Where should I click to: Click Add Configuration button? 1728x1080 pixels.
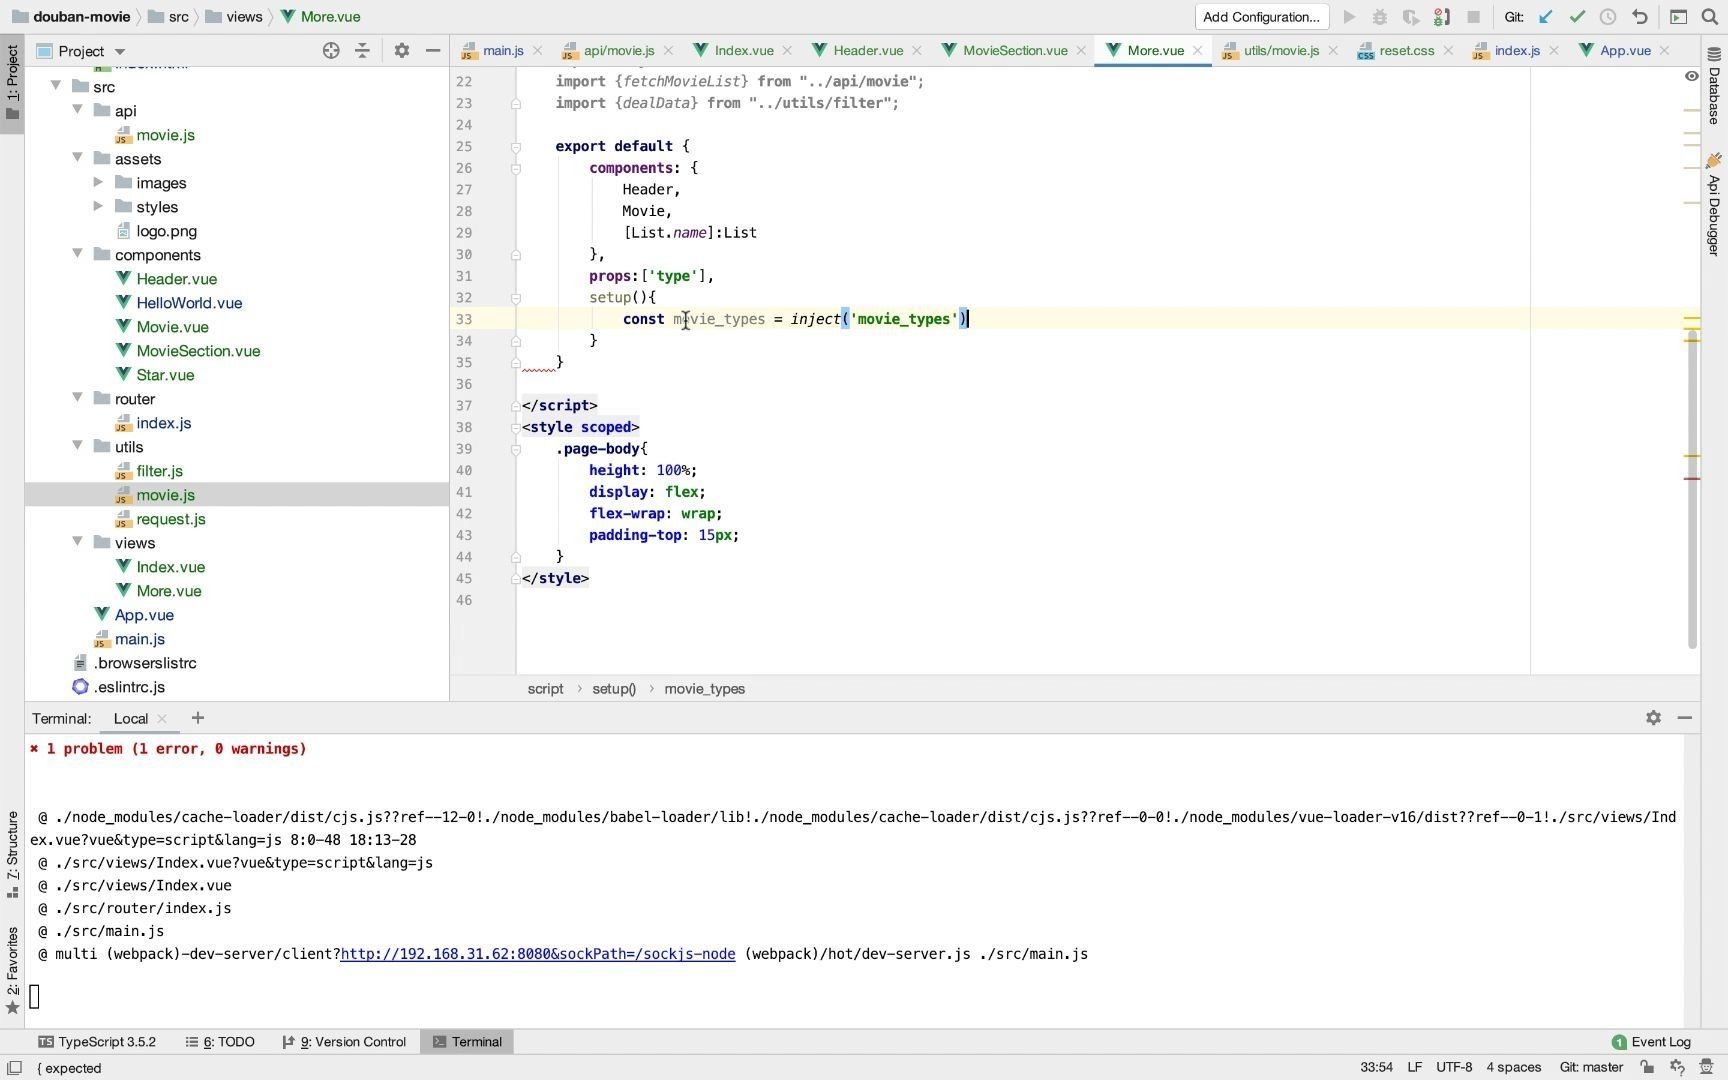pos(1261,17)
